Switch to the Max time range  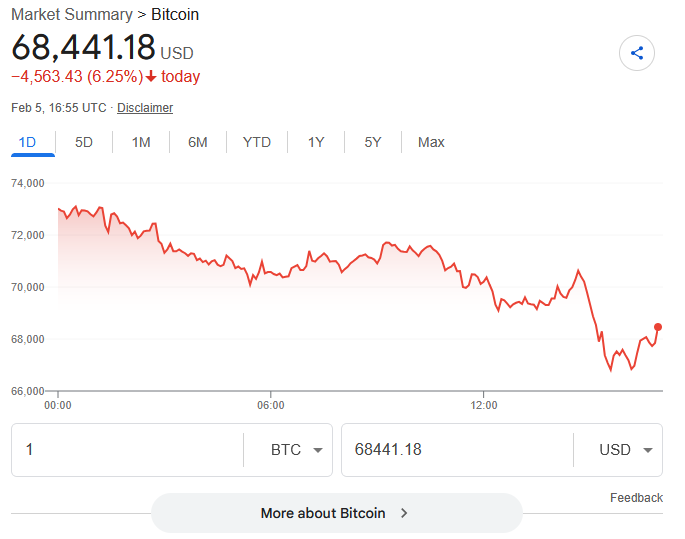pos(431,142)
